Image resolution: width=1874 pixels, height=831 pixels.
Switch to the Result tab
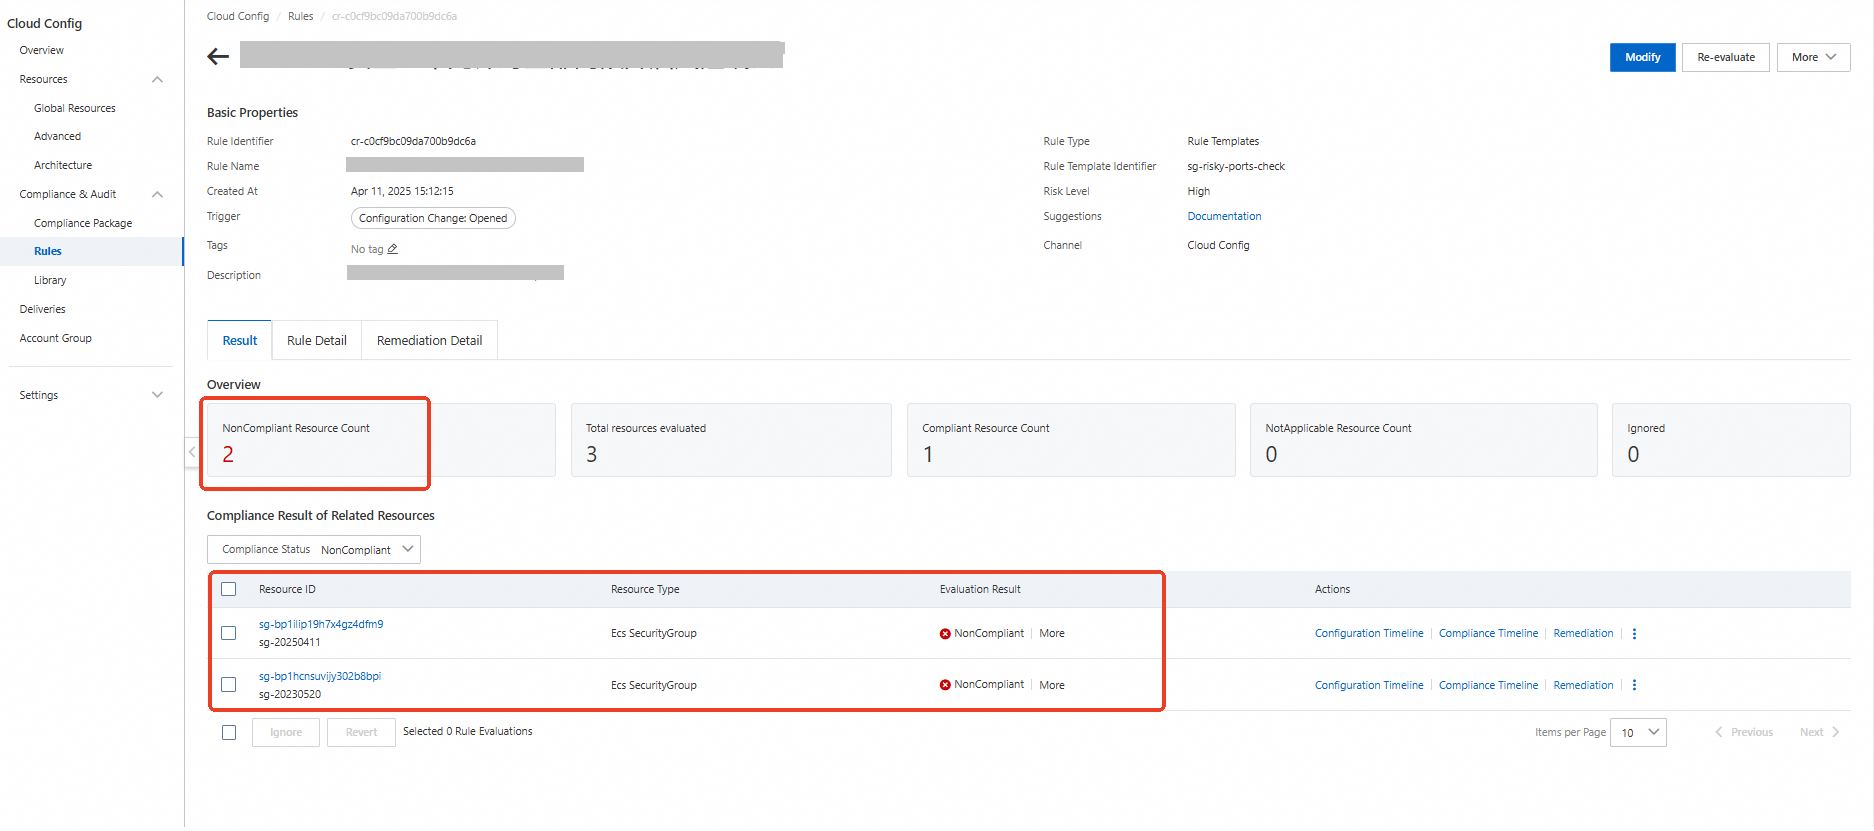240,340
